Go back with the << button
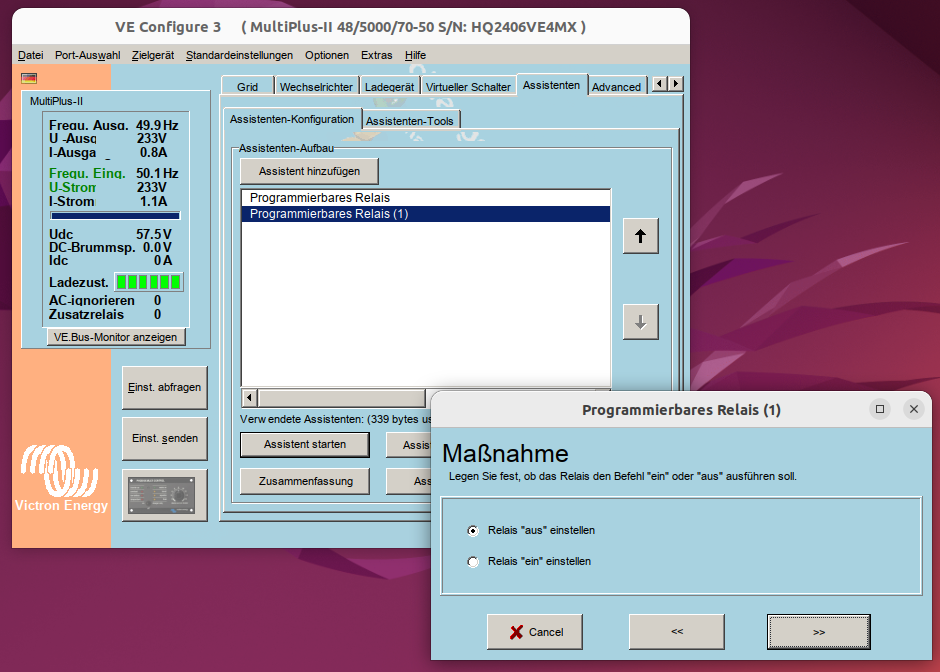Viewport: 940px width, 672px height. pos(677,632)
